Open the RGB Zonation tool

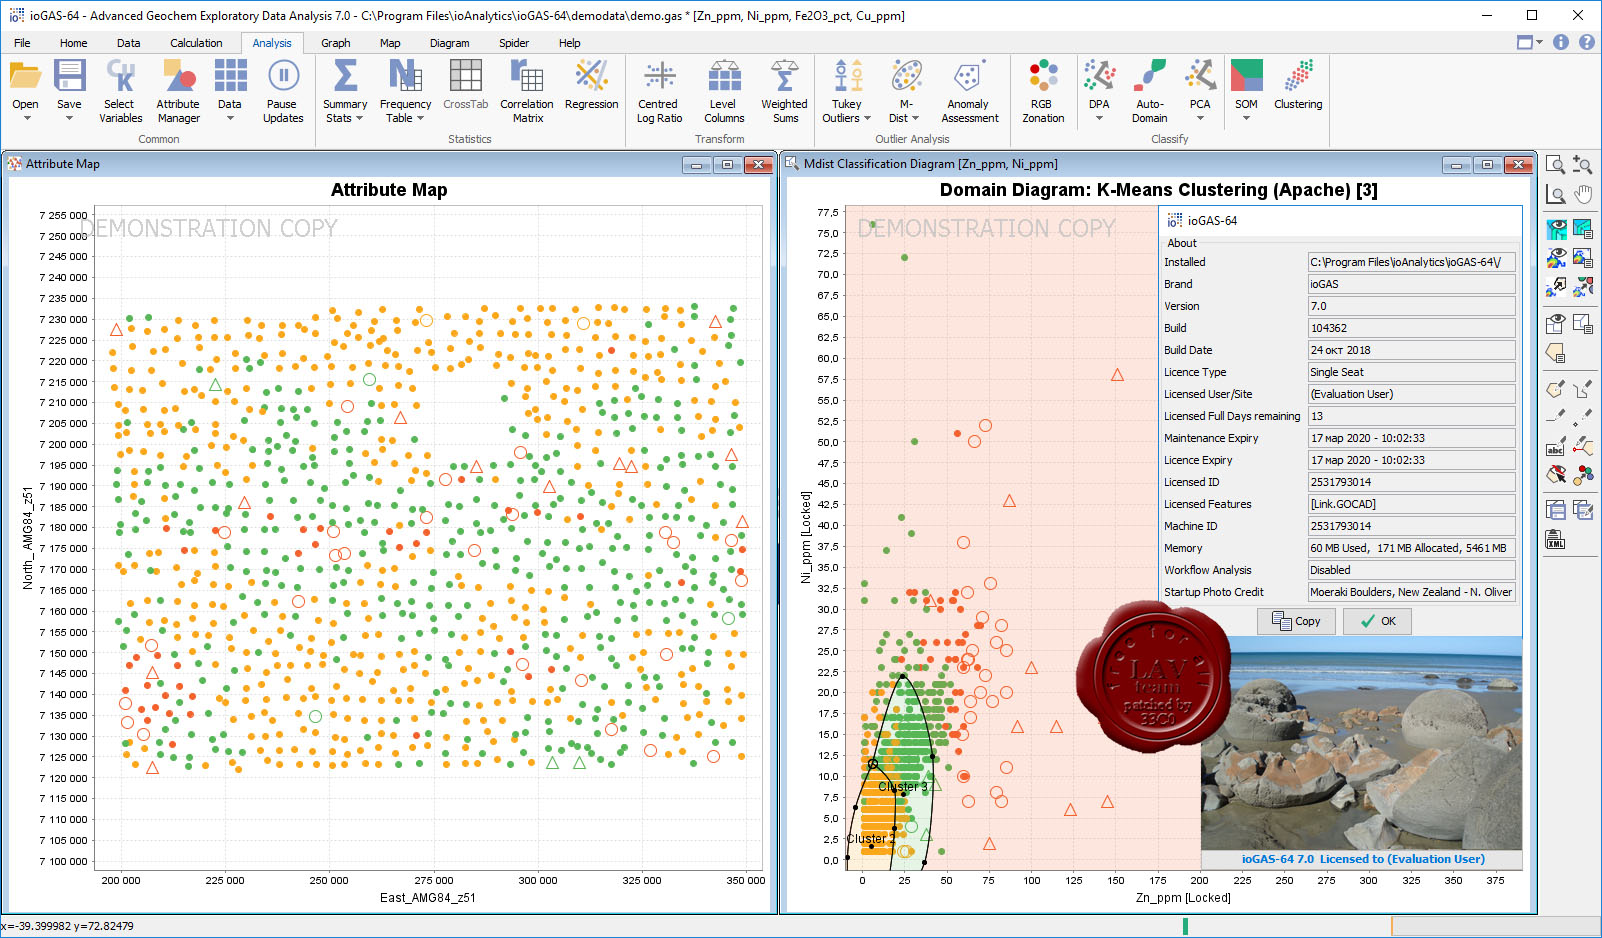[1043, 91]
